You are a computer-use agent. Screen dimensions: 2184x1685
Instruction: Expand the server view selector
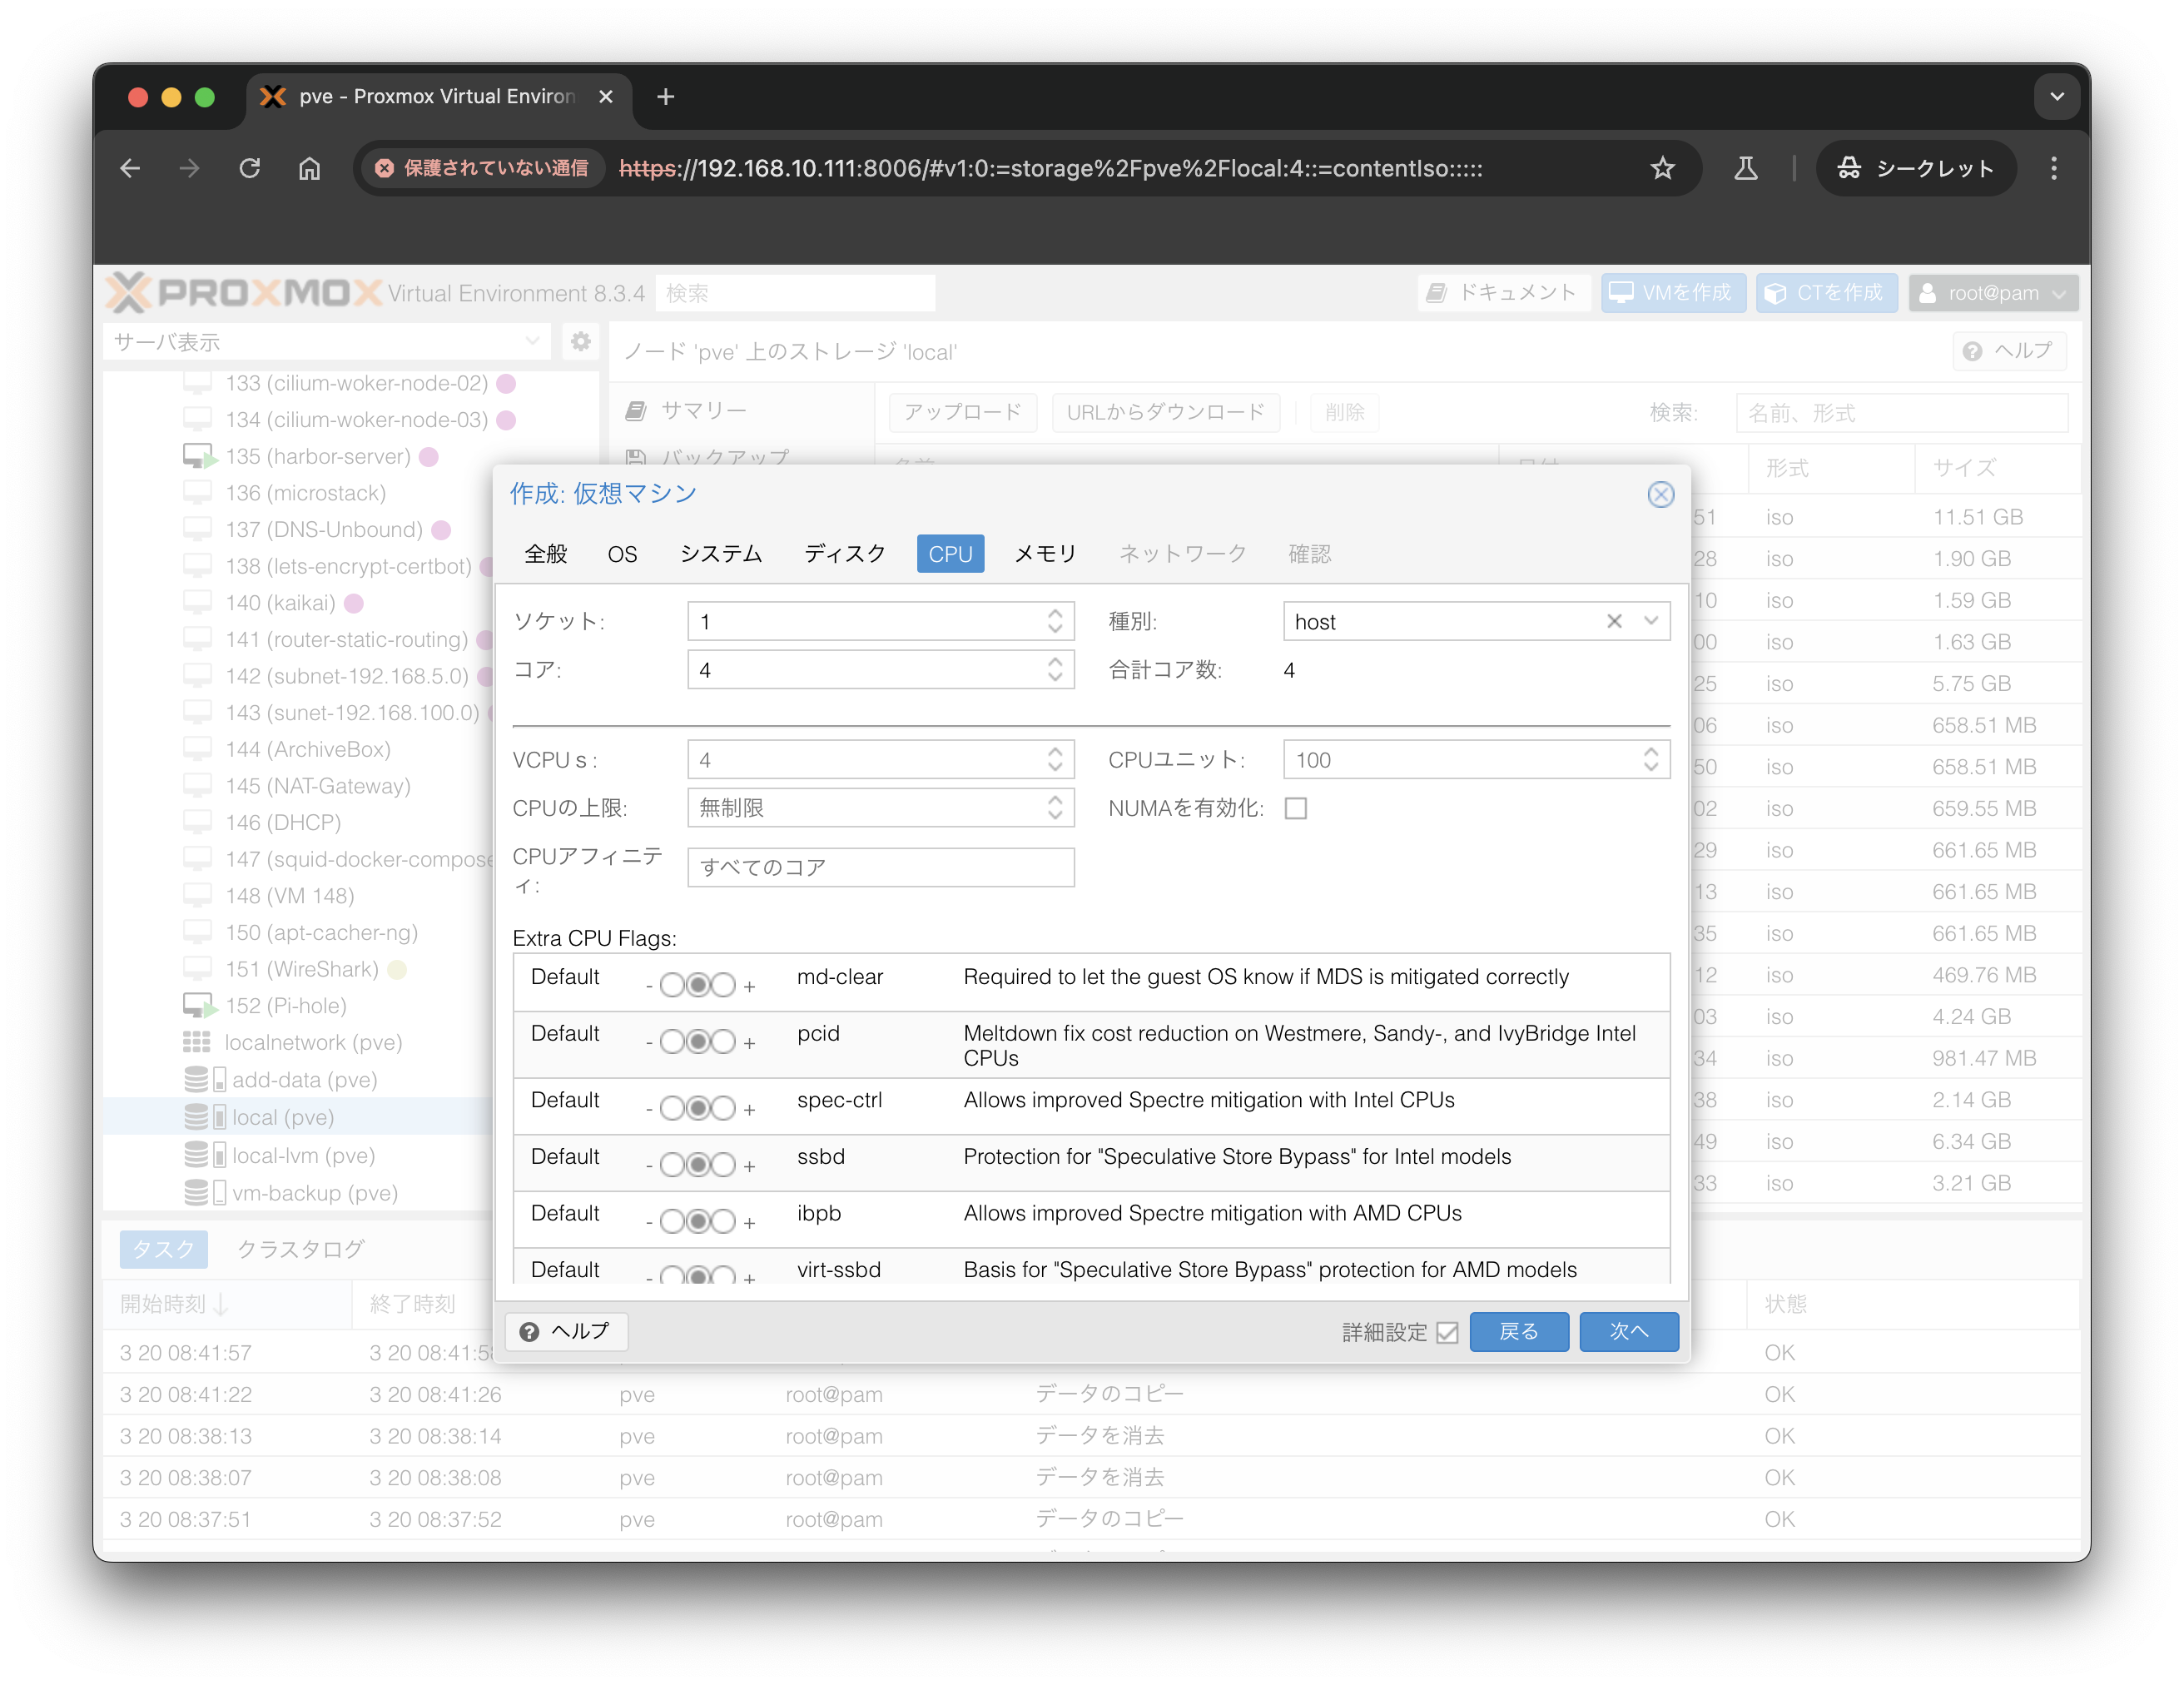pyautogui.click(x=531, y=342)
